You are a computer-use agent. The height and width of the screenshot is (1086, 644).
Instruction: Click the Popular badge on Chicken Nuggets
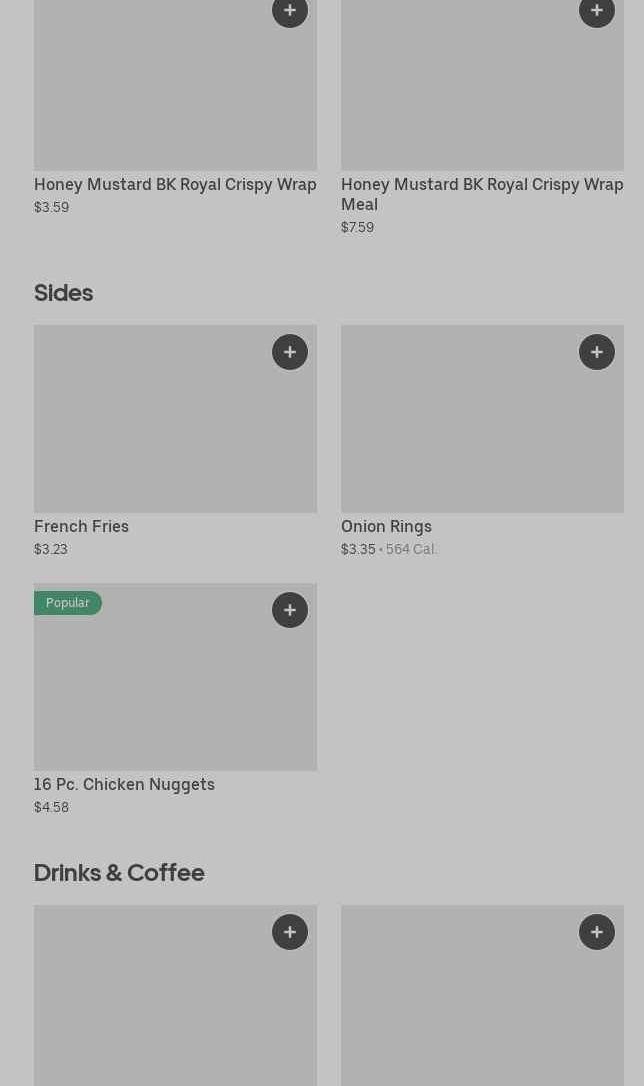[68, 603]
